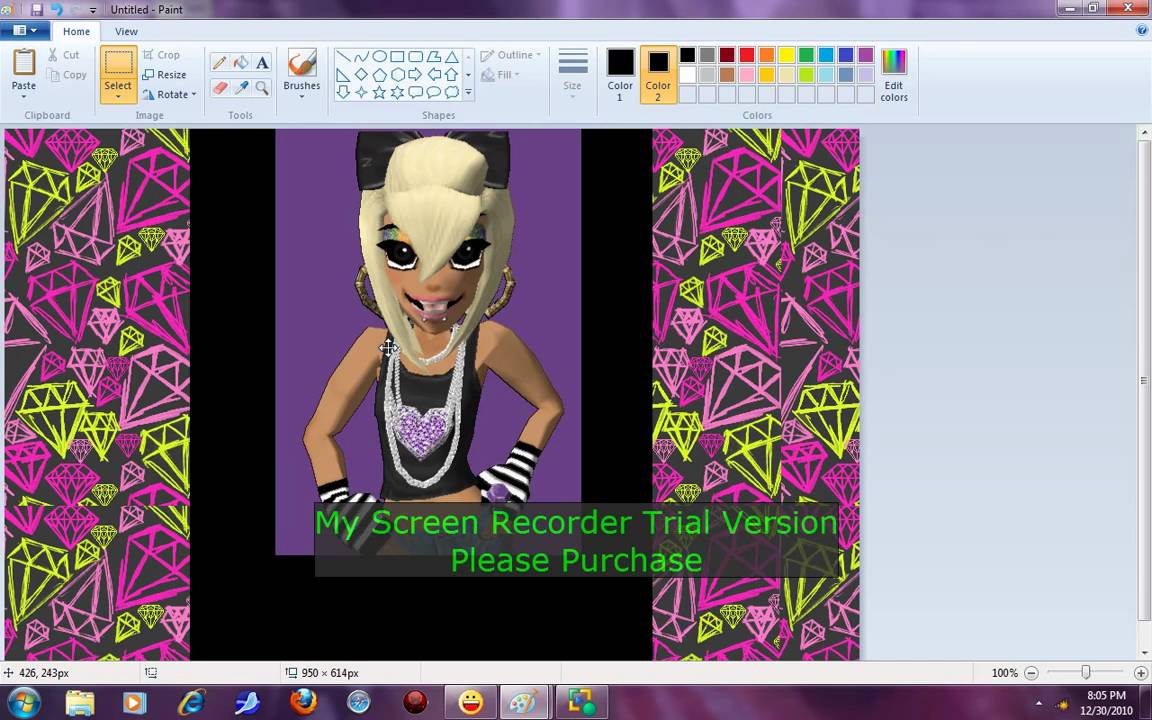Choose the Cloud callout shape
Viewport: 1152px width, 720px height.
(452, 93)
